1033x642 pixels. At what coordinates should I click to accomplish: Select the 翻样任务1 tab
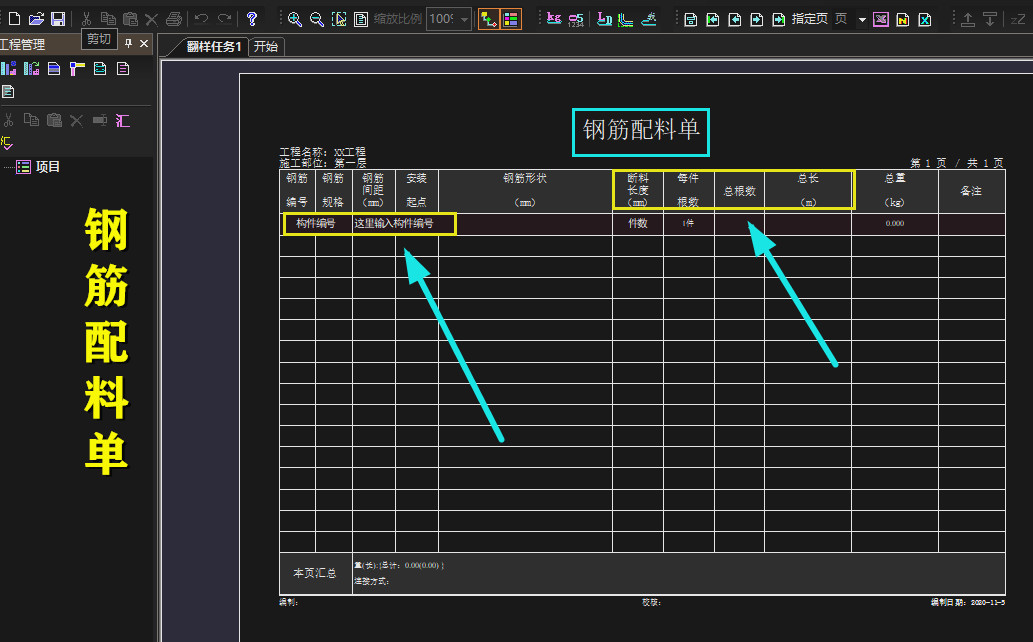[x=213, y=46]
